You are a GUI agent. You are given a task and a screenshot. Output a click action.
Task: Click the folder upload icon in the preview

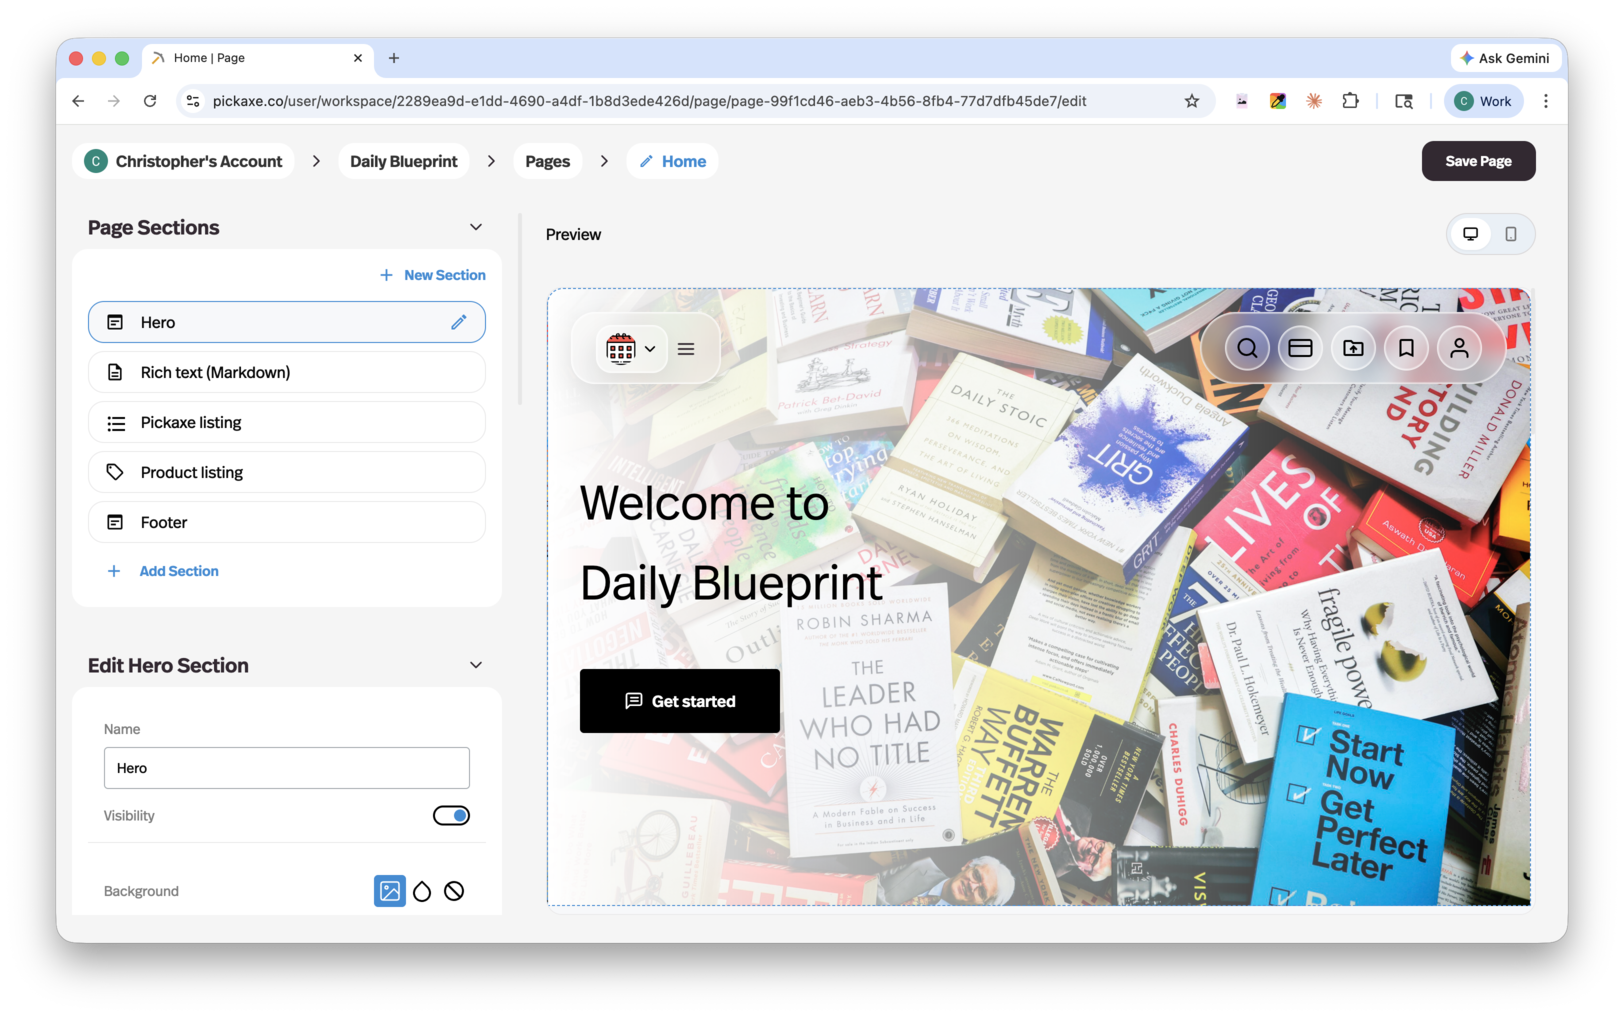point(1353,348)
